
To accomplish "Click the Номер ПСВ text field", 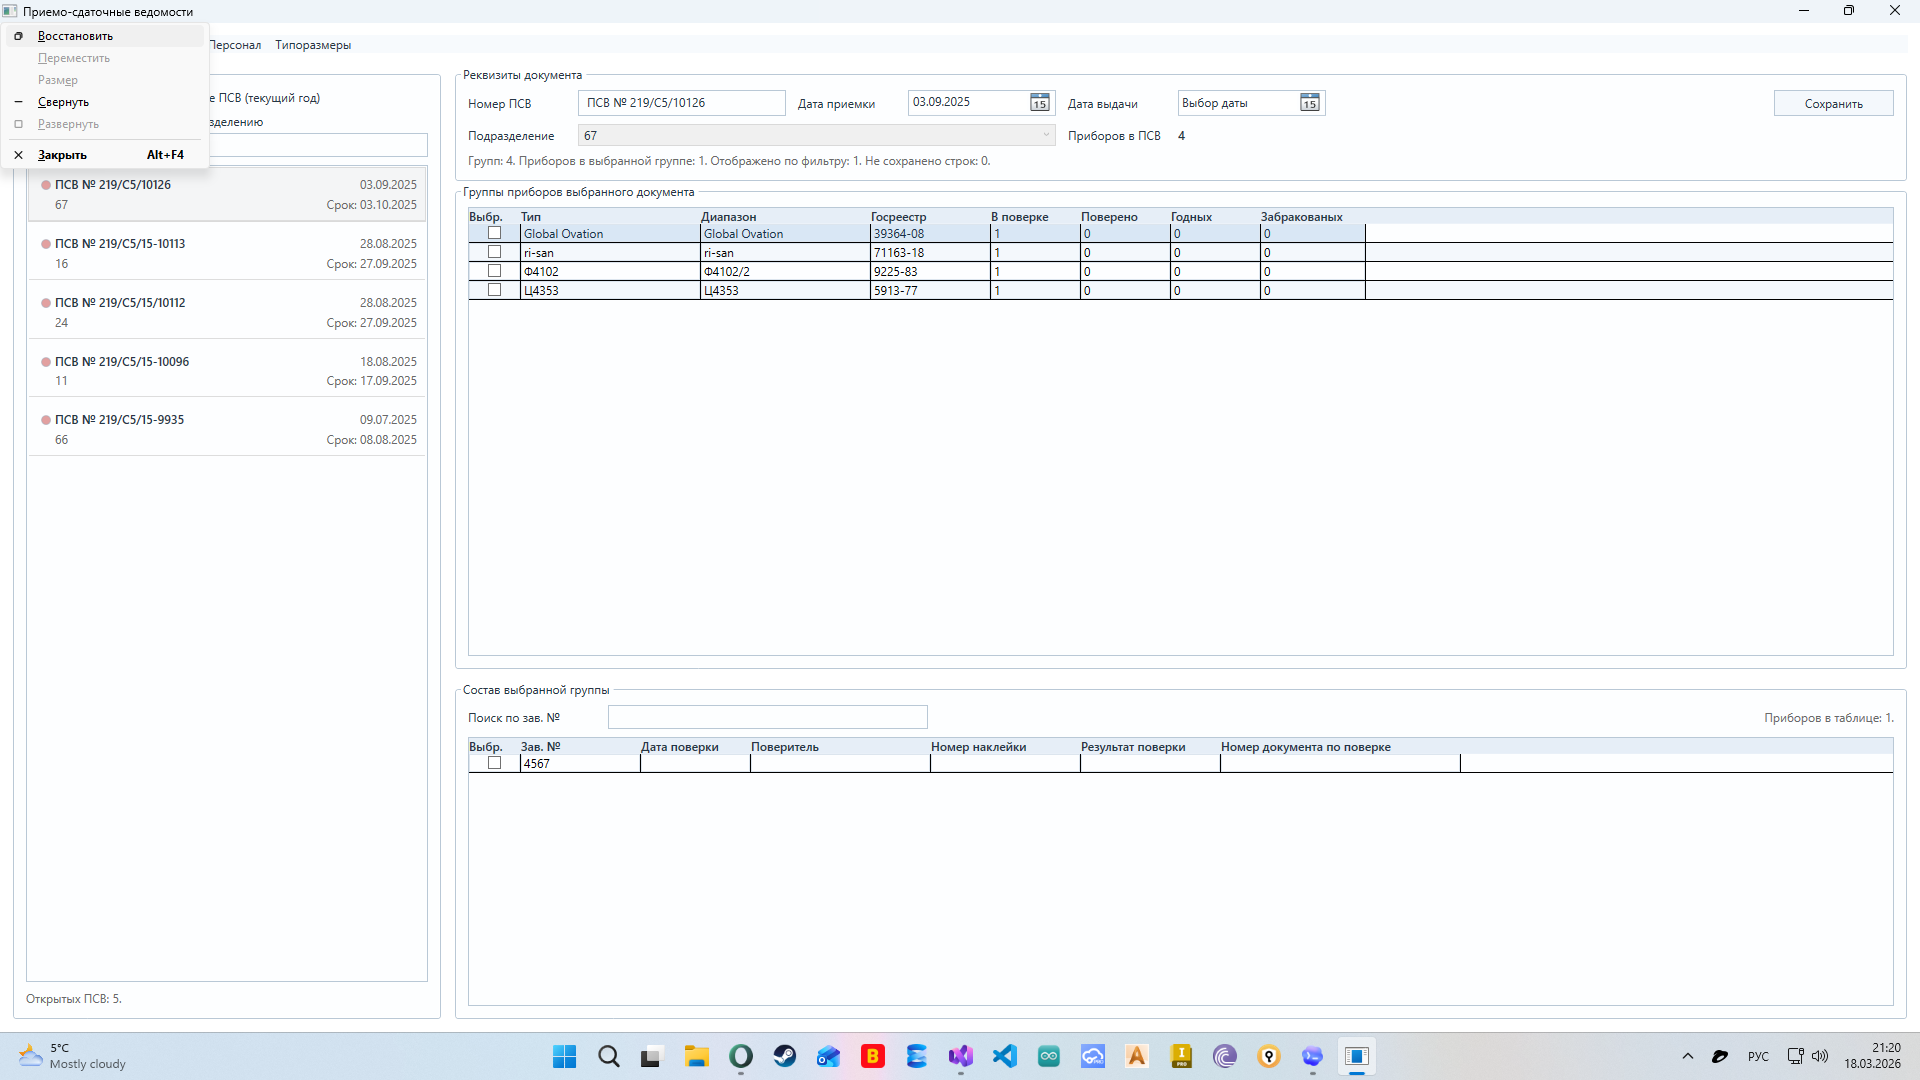I will pyautogui.click(x=681, y=103).
